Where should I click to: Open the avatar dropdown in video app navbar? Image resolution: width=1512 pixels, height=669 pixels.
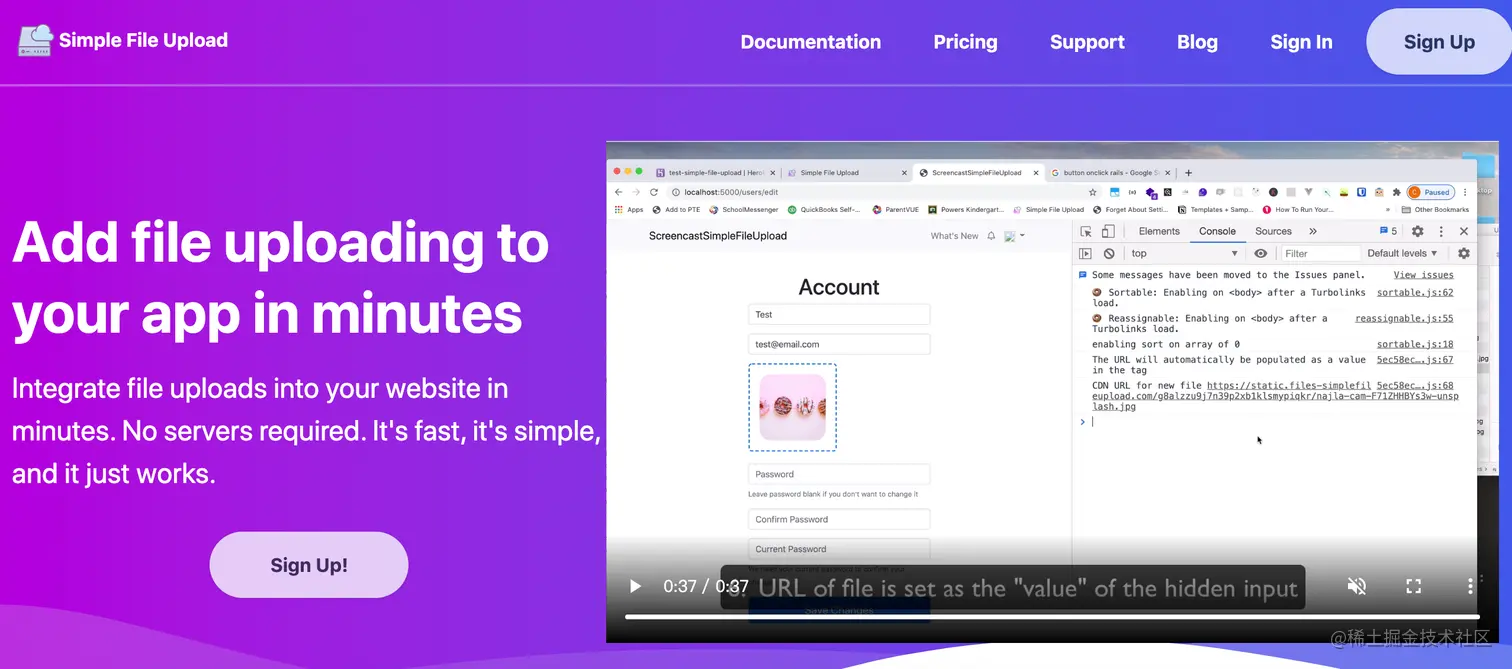coord(1014,236)
